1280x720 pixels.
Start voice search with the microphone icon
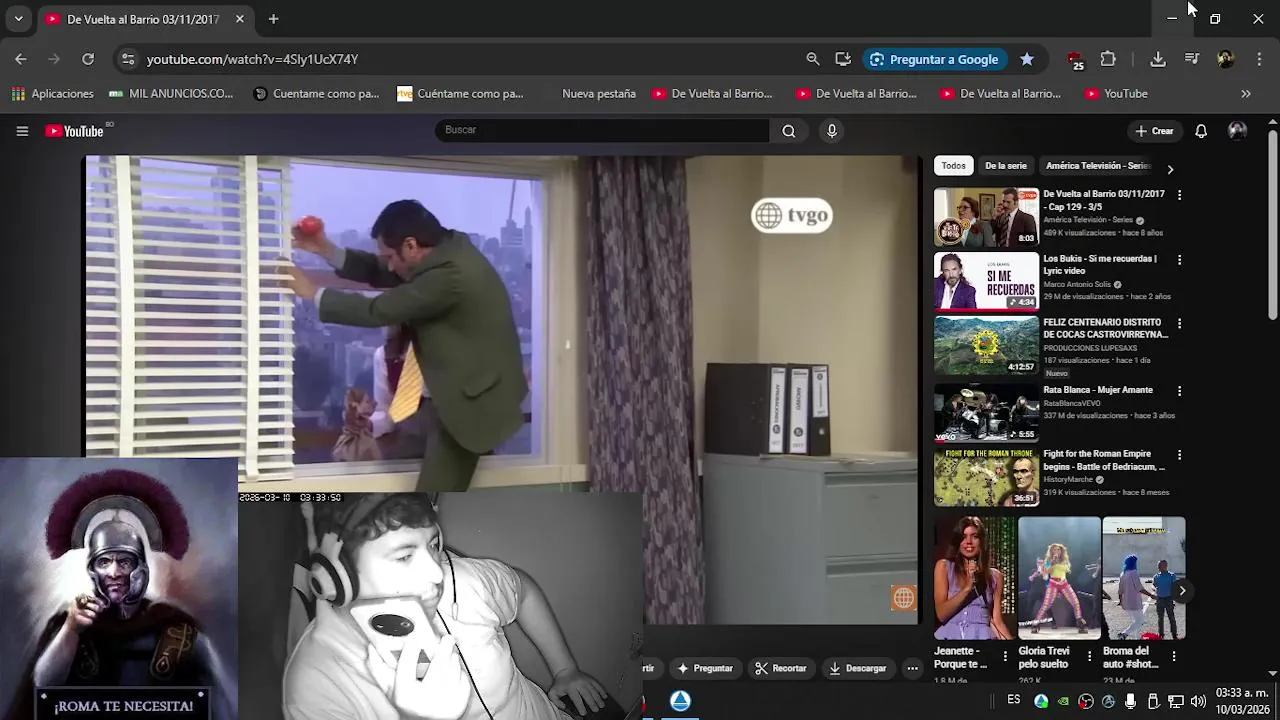click(x=831, y=131)
